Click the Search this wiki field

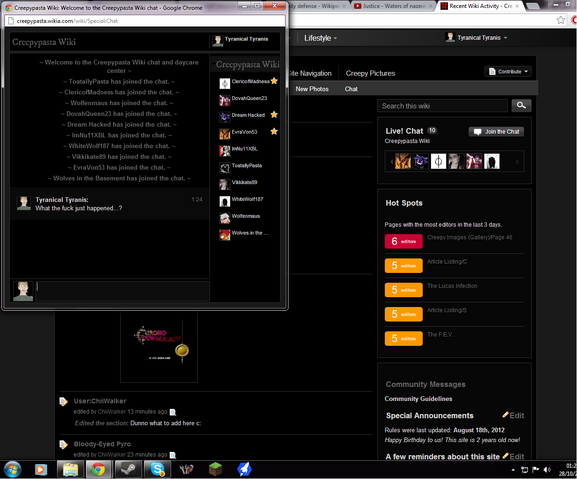pyautogui.click(x=442, y=106)
